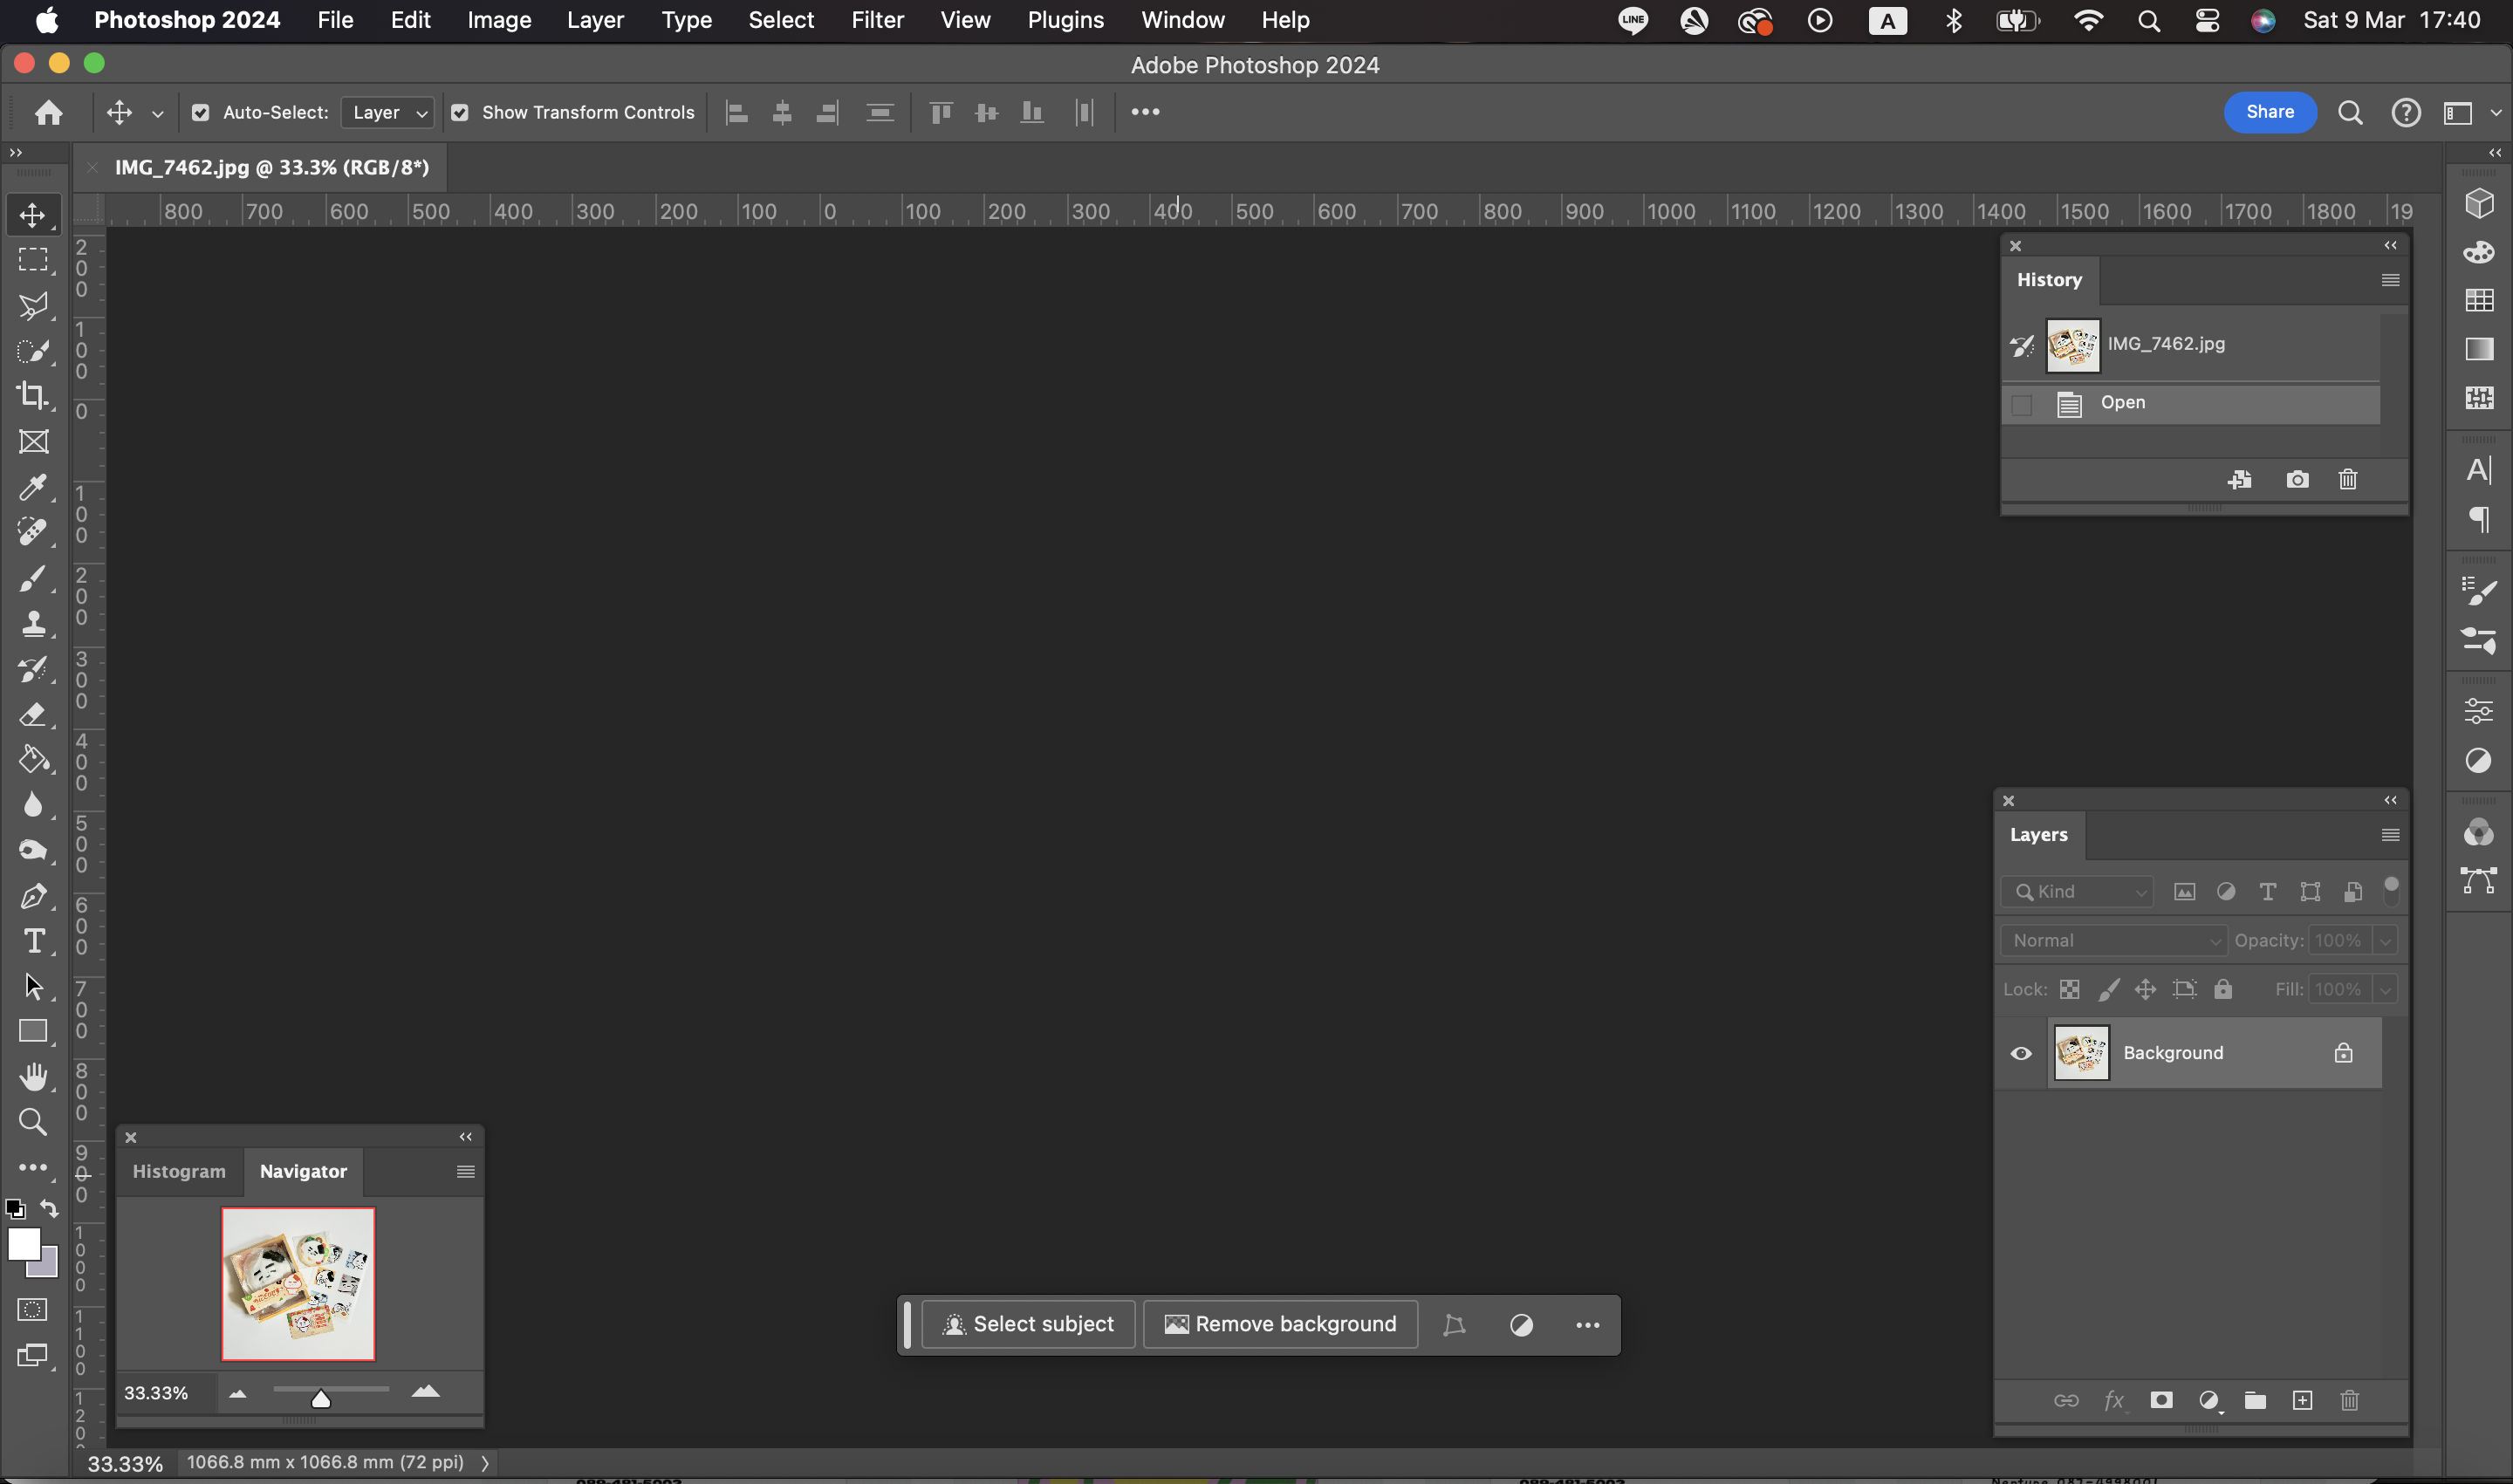Select the Type tool
The image size is (2513, 1484).
[x=33, y=940]
